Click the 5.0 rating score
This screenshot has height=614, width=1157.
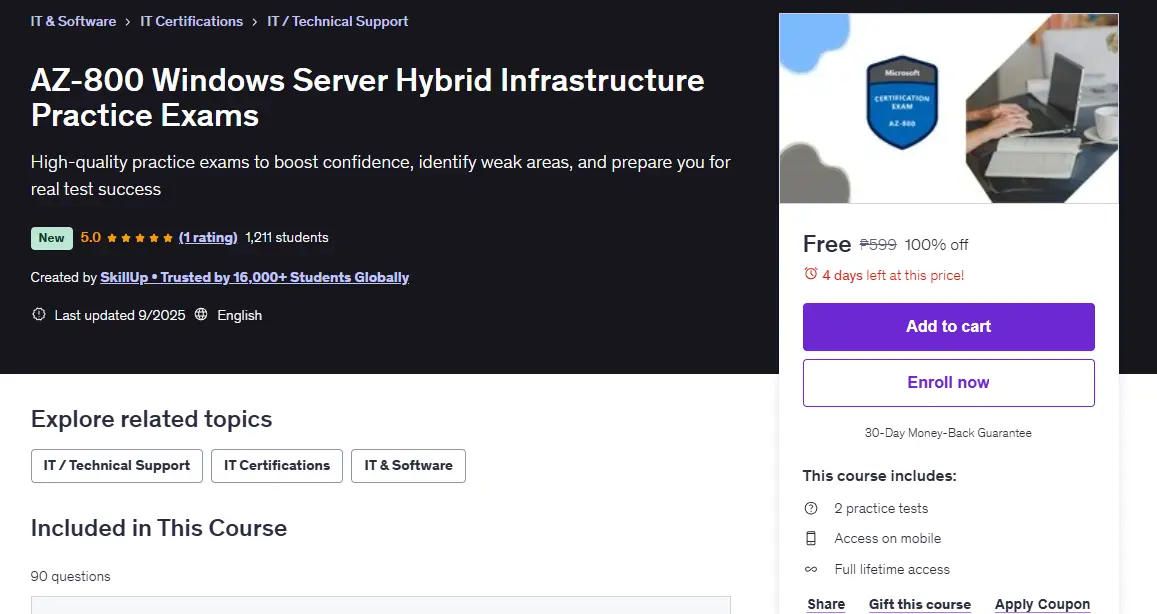click(90, 238)
